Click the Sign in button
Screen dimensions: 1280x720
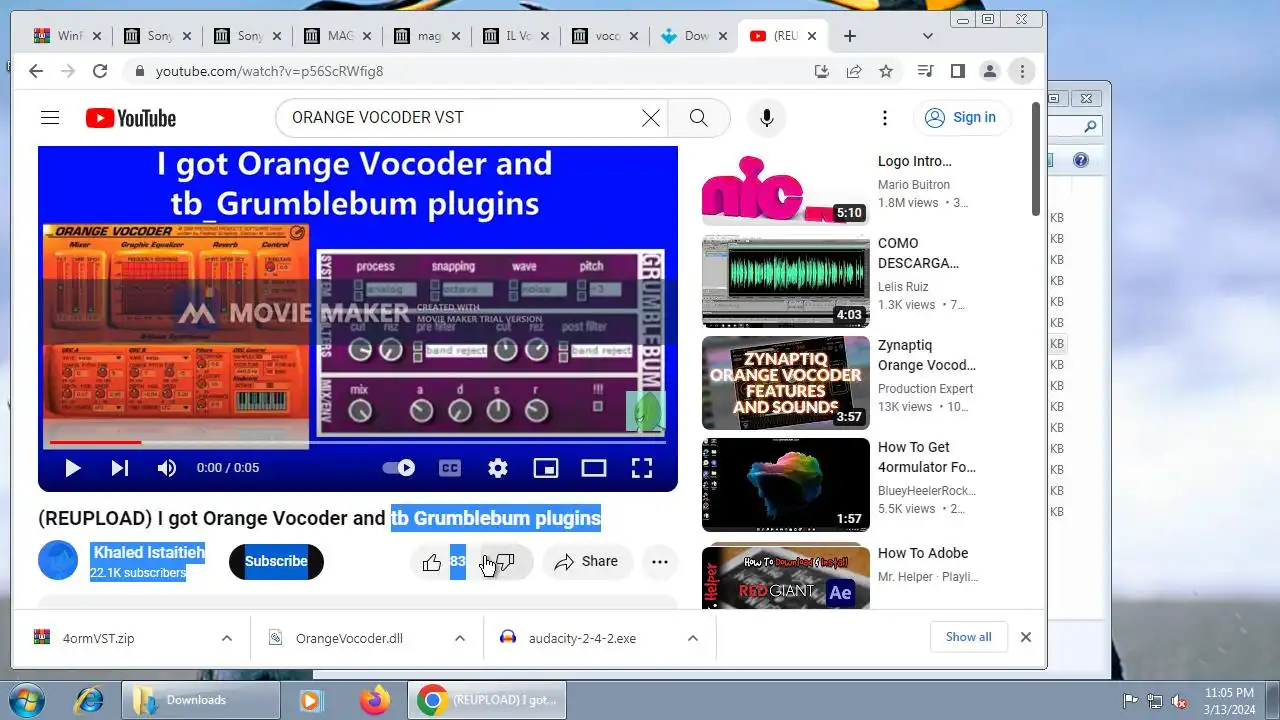[962, 118]
